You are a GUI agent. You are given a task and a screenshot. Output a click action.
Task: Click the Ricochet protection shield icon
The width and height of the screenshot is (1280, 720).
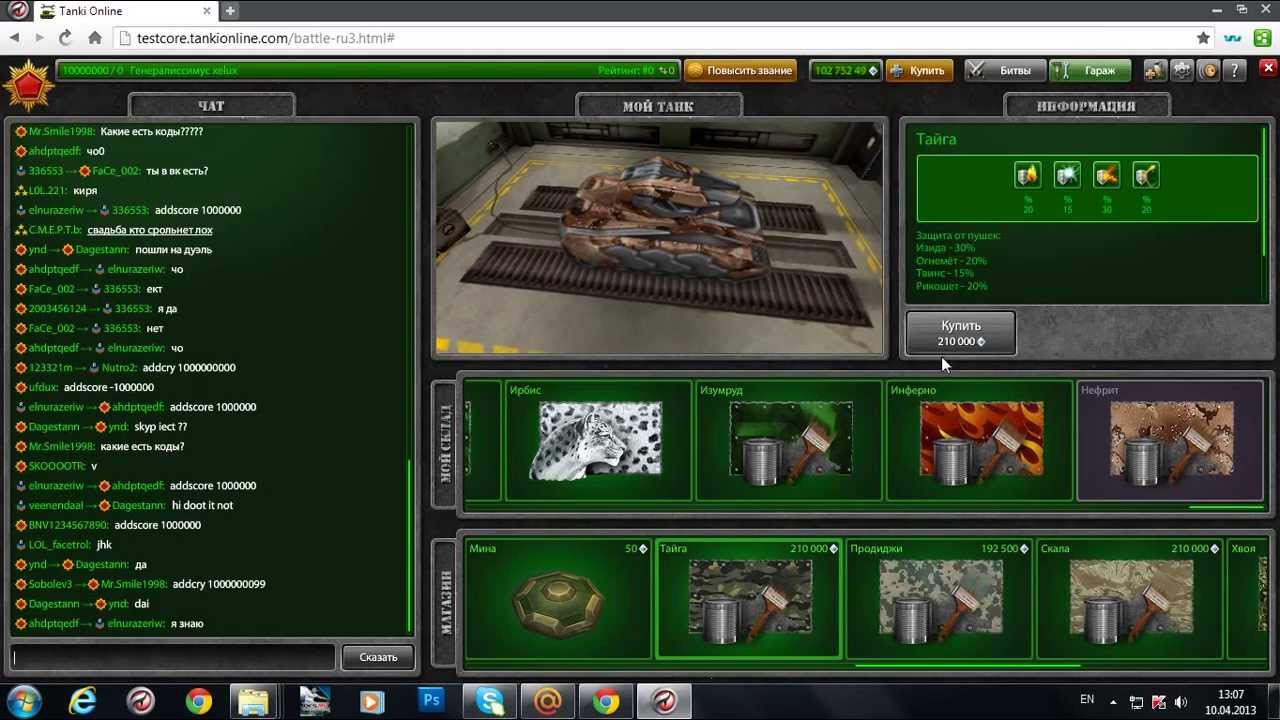(1146, 176)
